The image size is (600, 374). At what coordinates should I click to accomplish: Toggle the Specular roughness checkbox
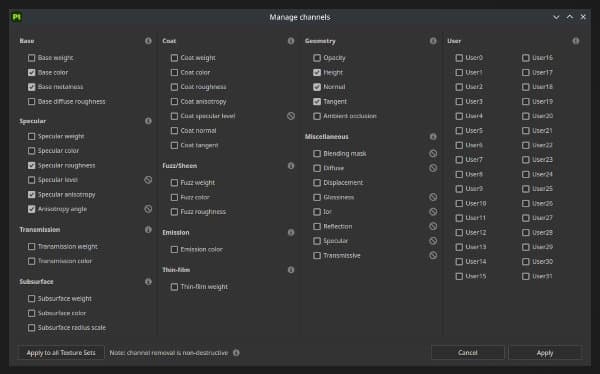click(31, 165)
